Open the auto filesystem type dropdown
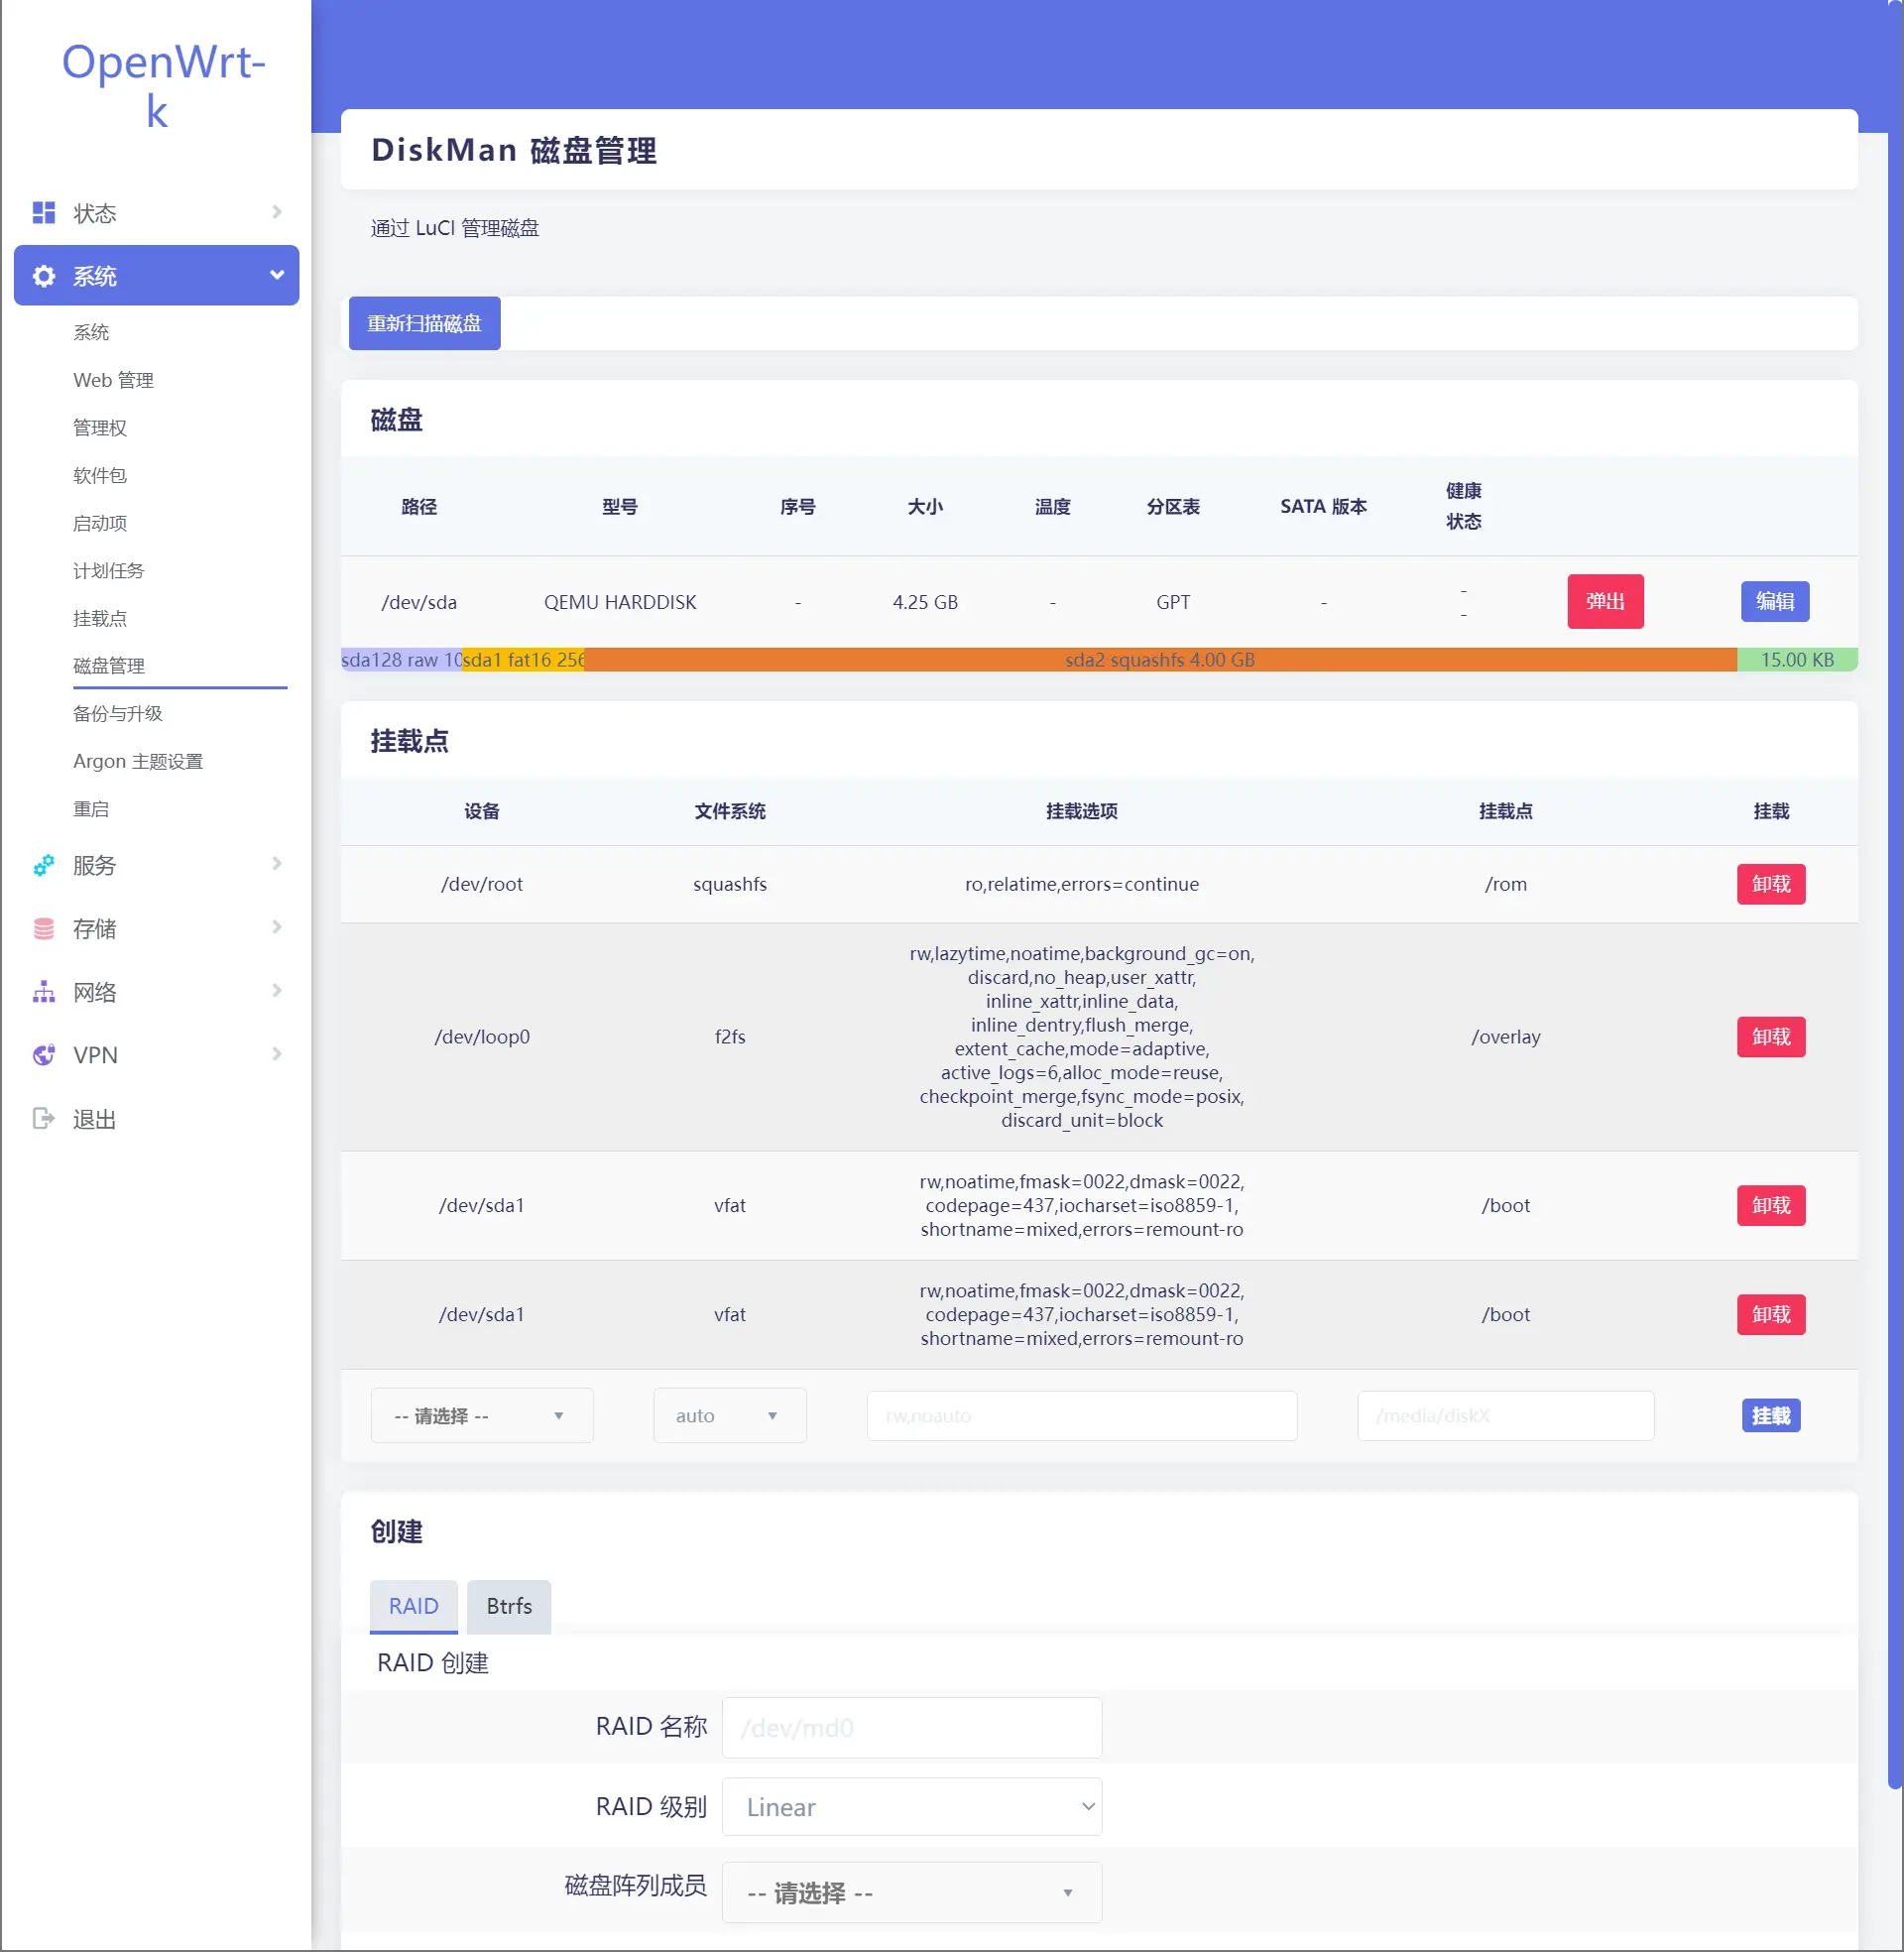Viewport: 1904px width, 1952px height. click(729, 1416)
